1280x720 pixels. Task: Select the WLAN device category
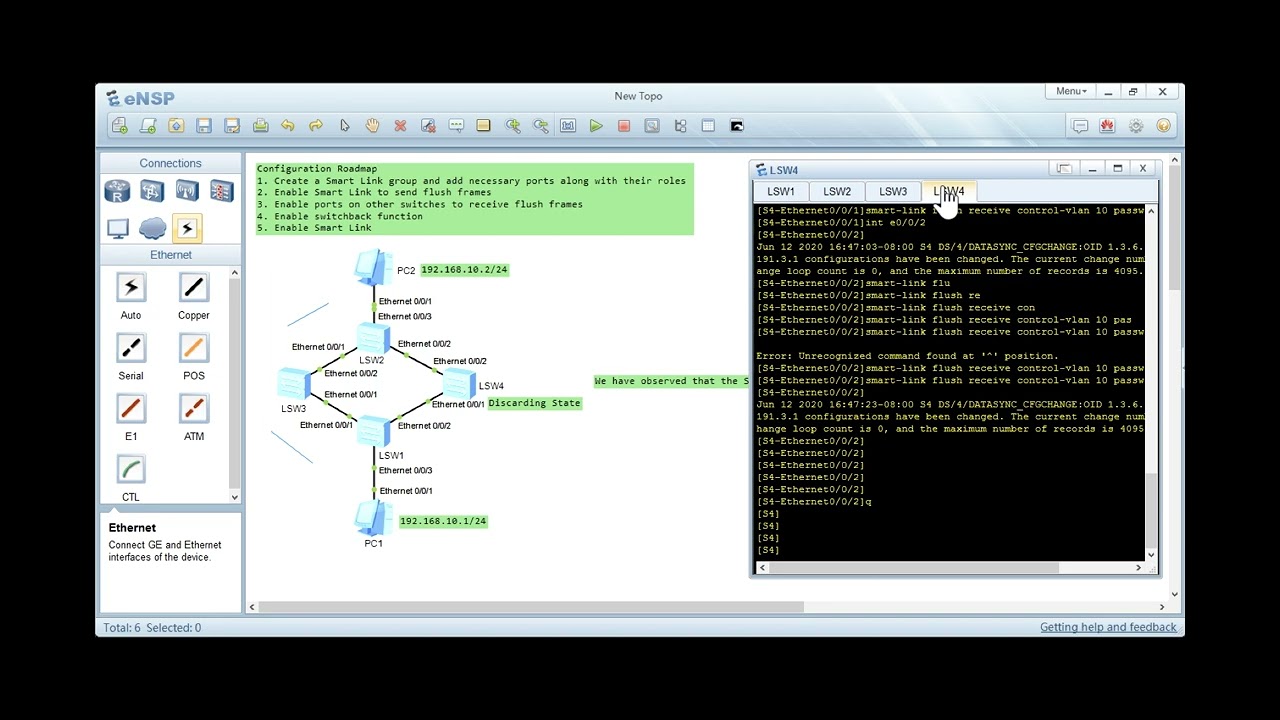(187, 191)
